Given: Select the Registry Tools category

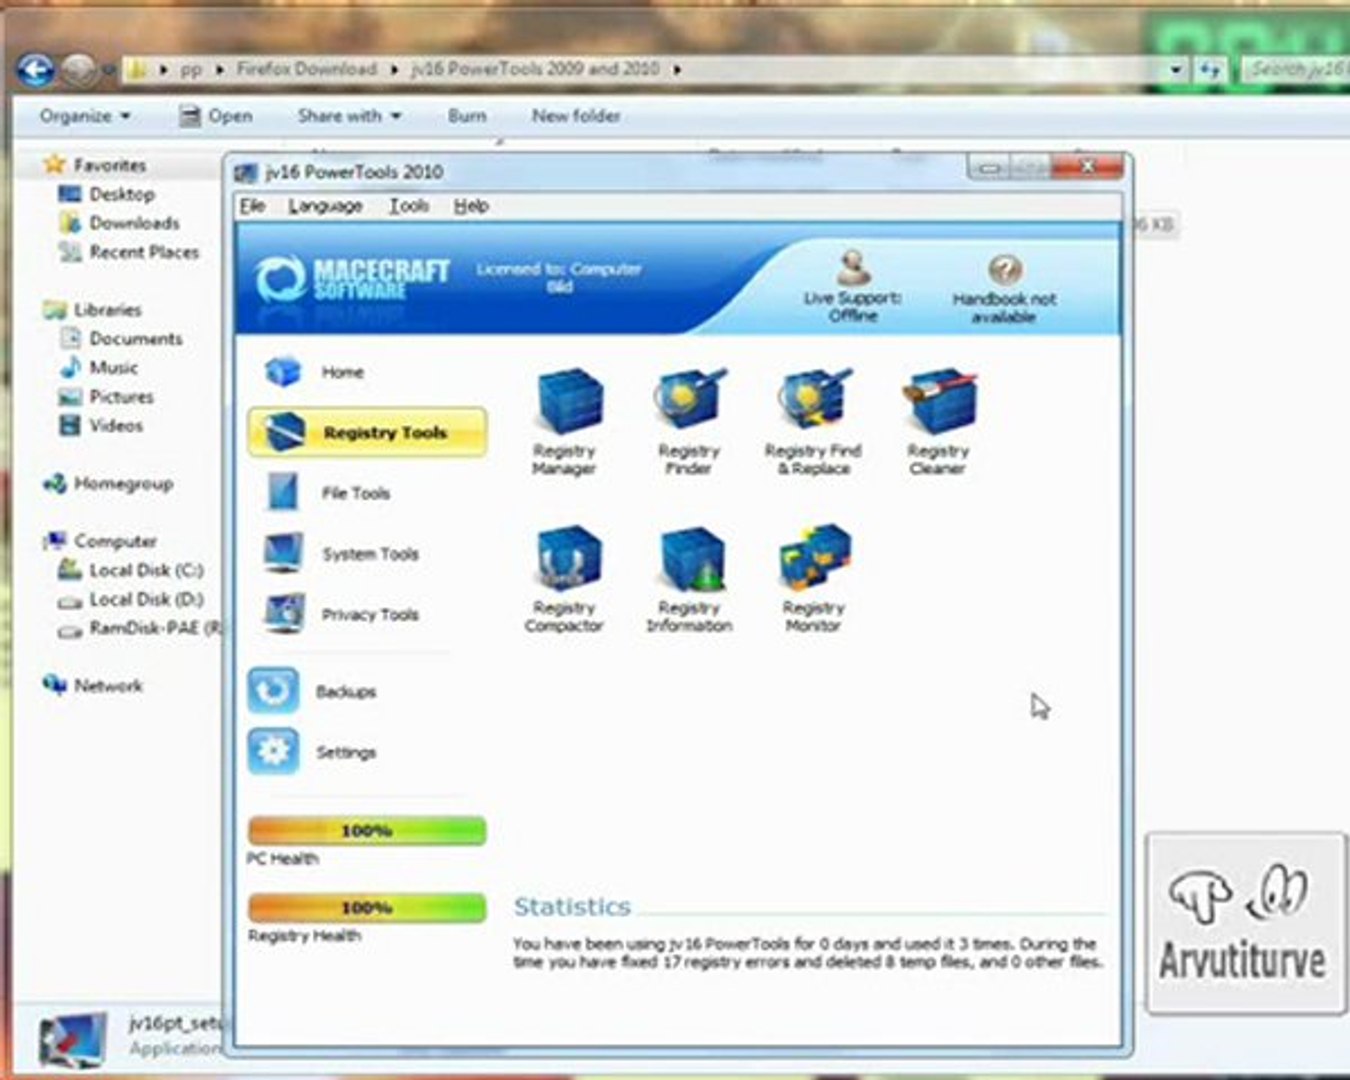Looking at the screenshot, I should (x=367, y=432).
